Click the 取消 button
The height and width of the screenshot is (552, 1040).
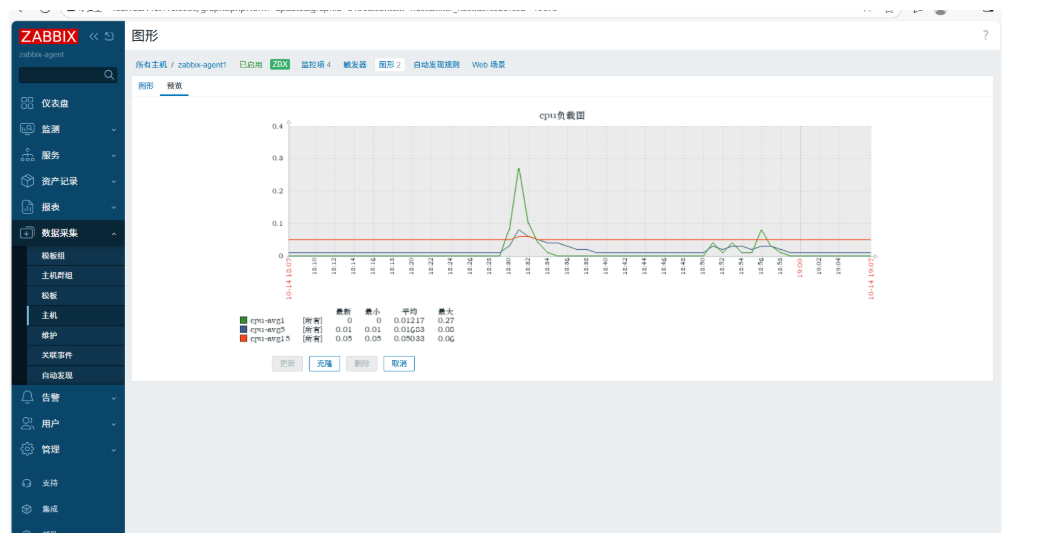(x=399, y=364)
